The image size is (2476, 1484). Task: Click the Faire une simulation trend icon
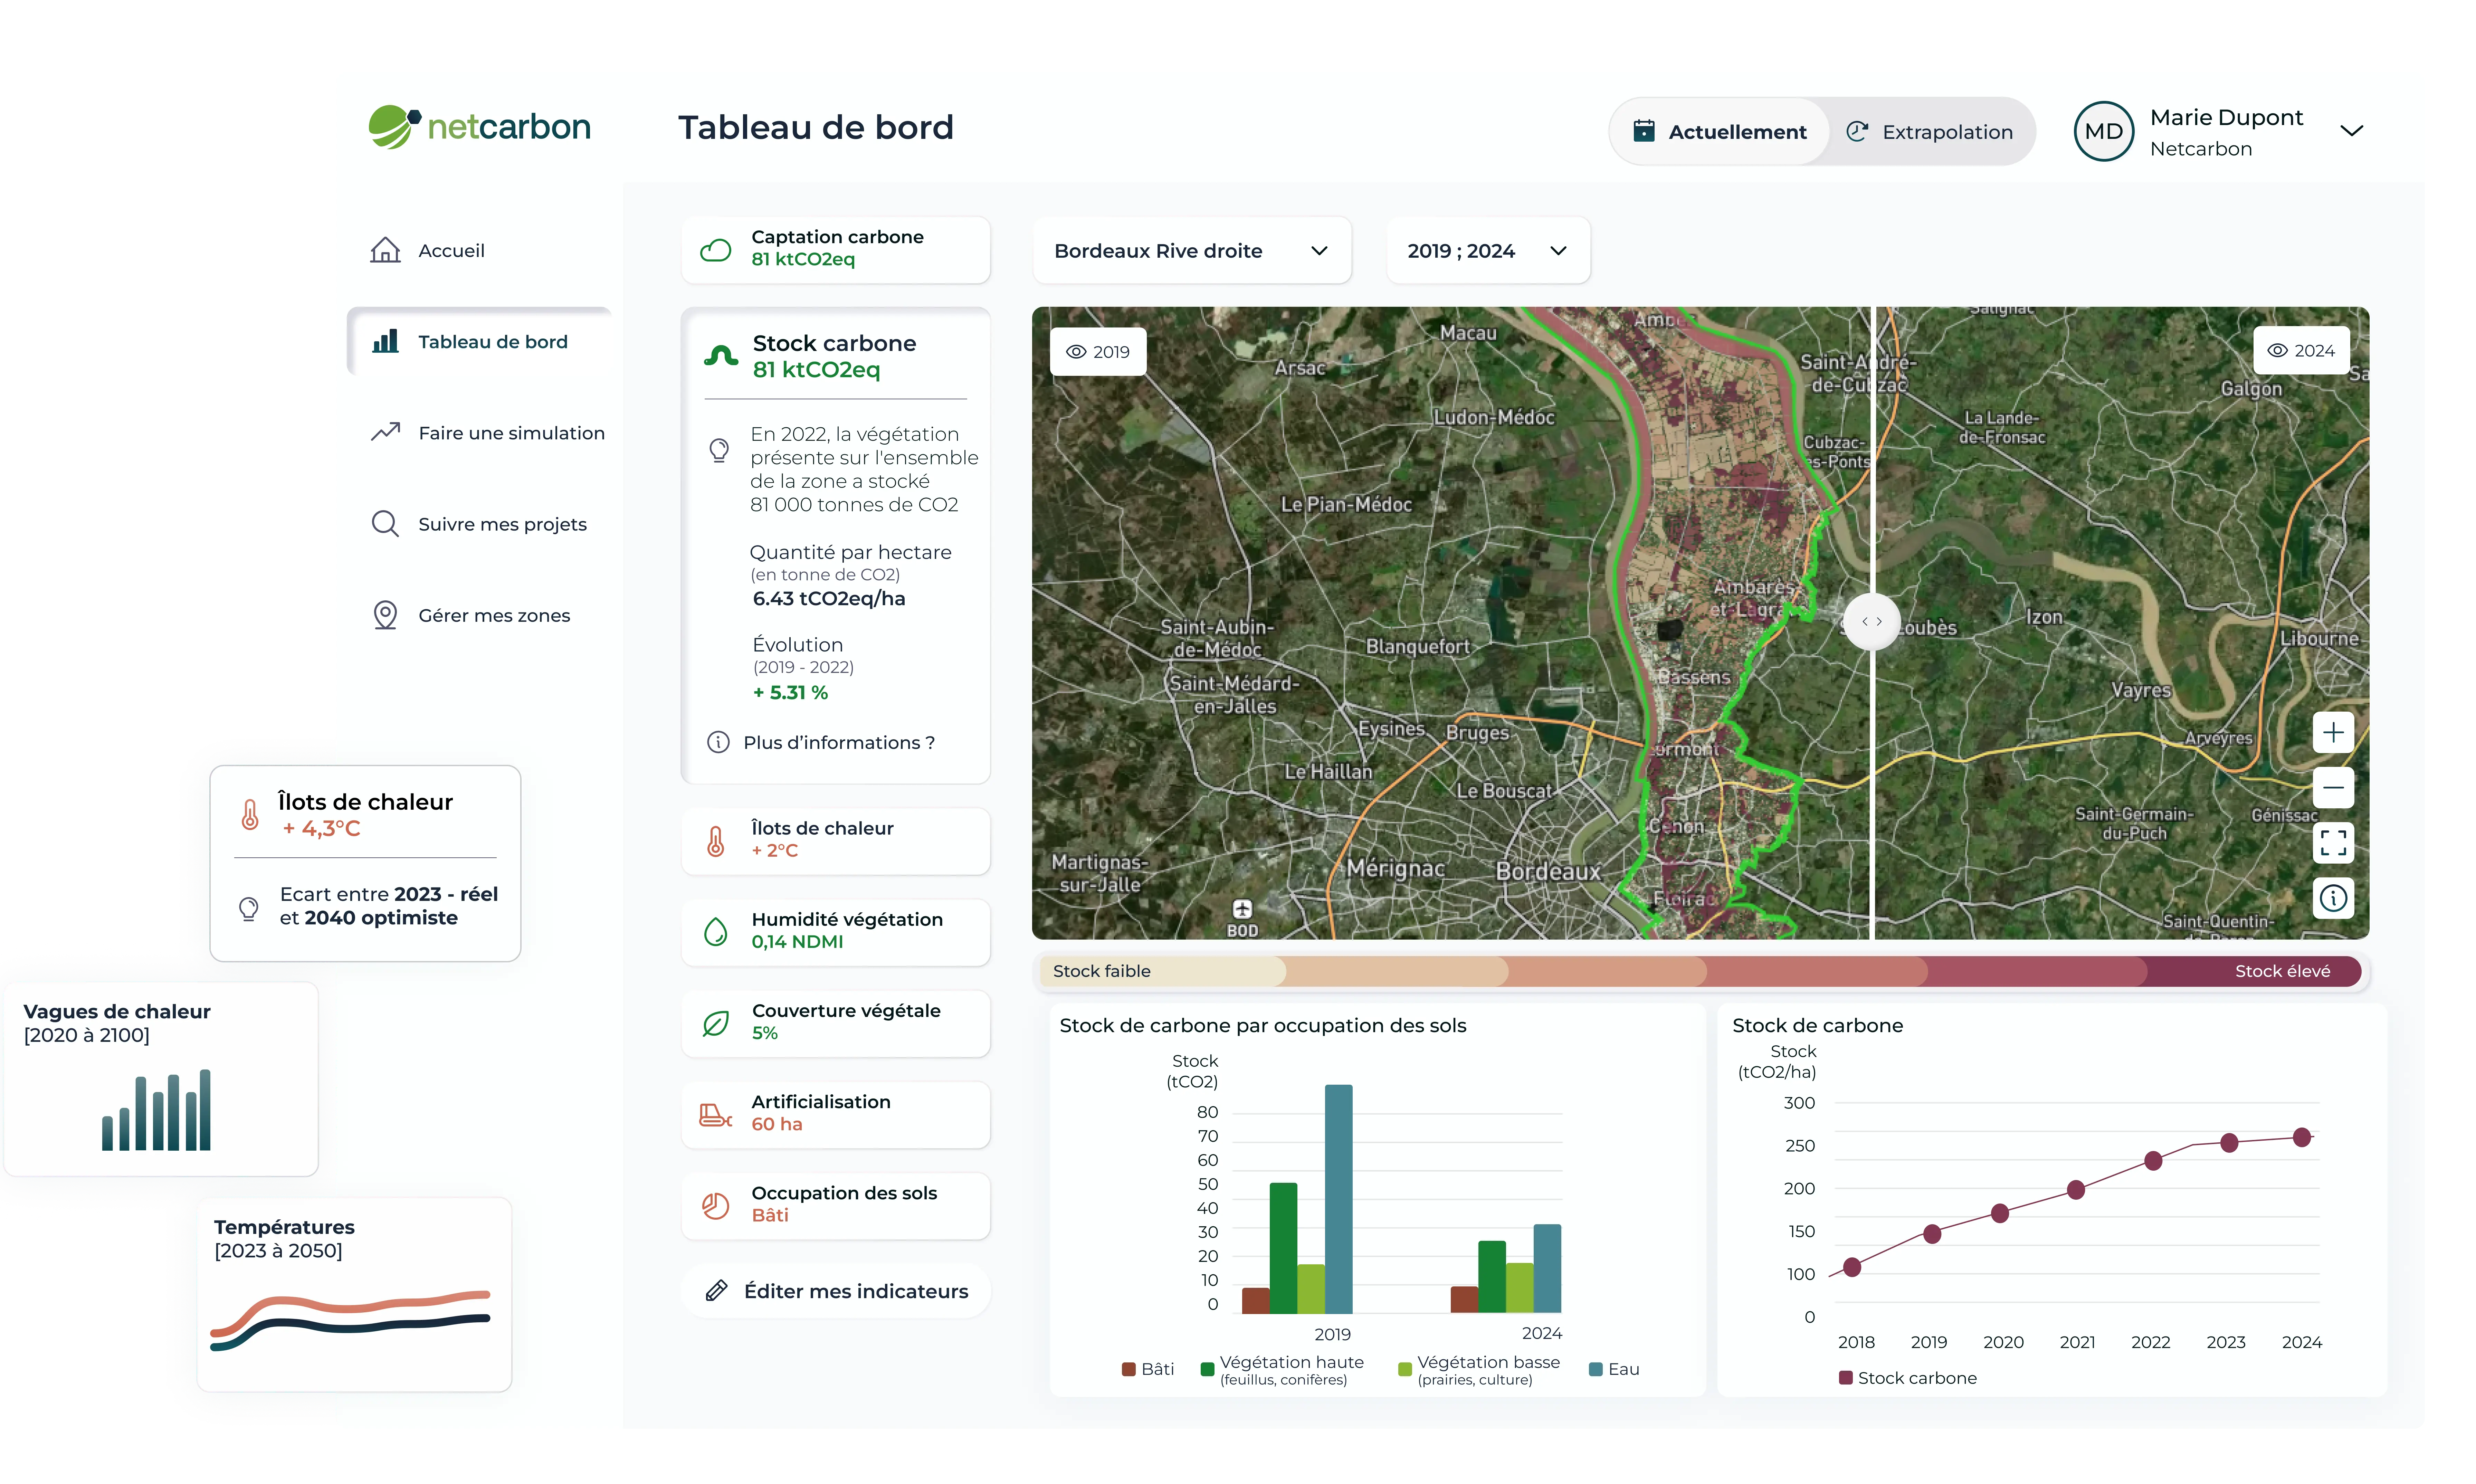(x=385, y=432)
